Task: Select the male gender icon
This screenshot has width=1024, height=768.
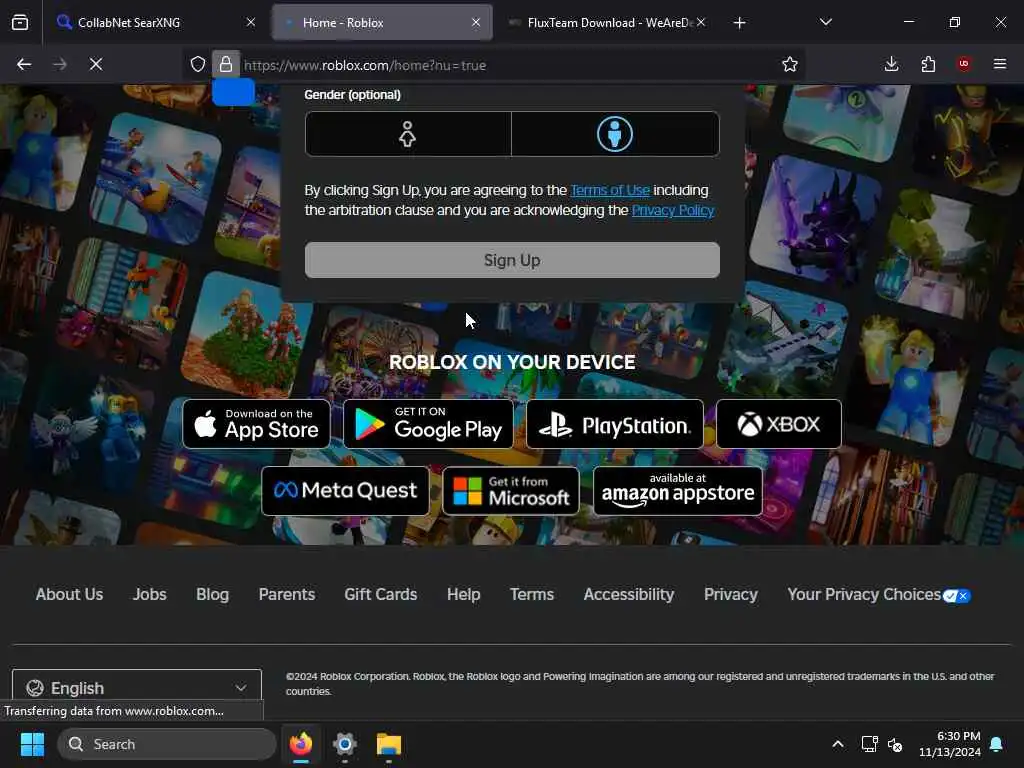Action: (x=615, y=134)
